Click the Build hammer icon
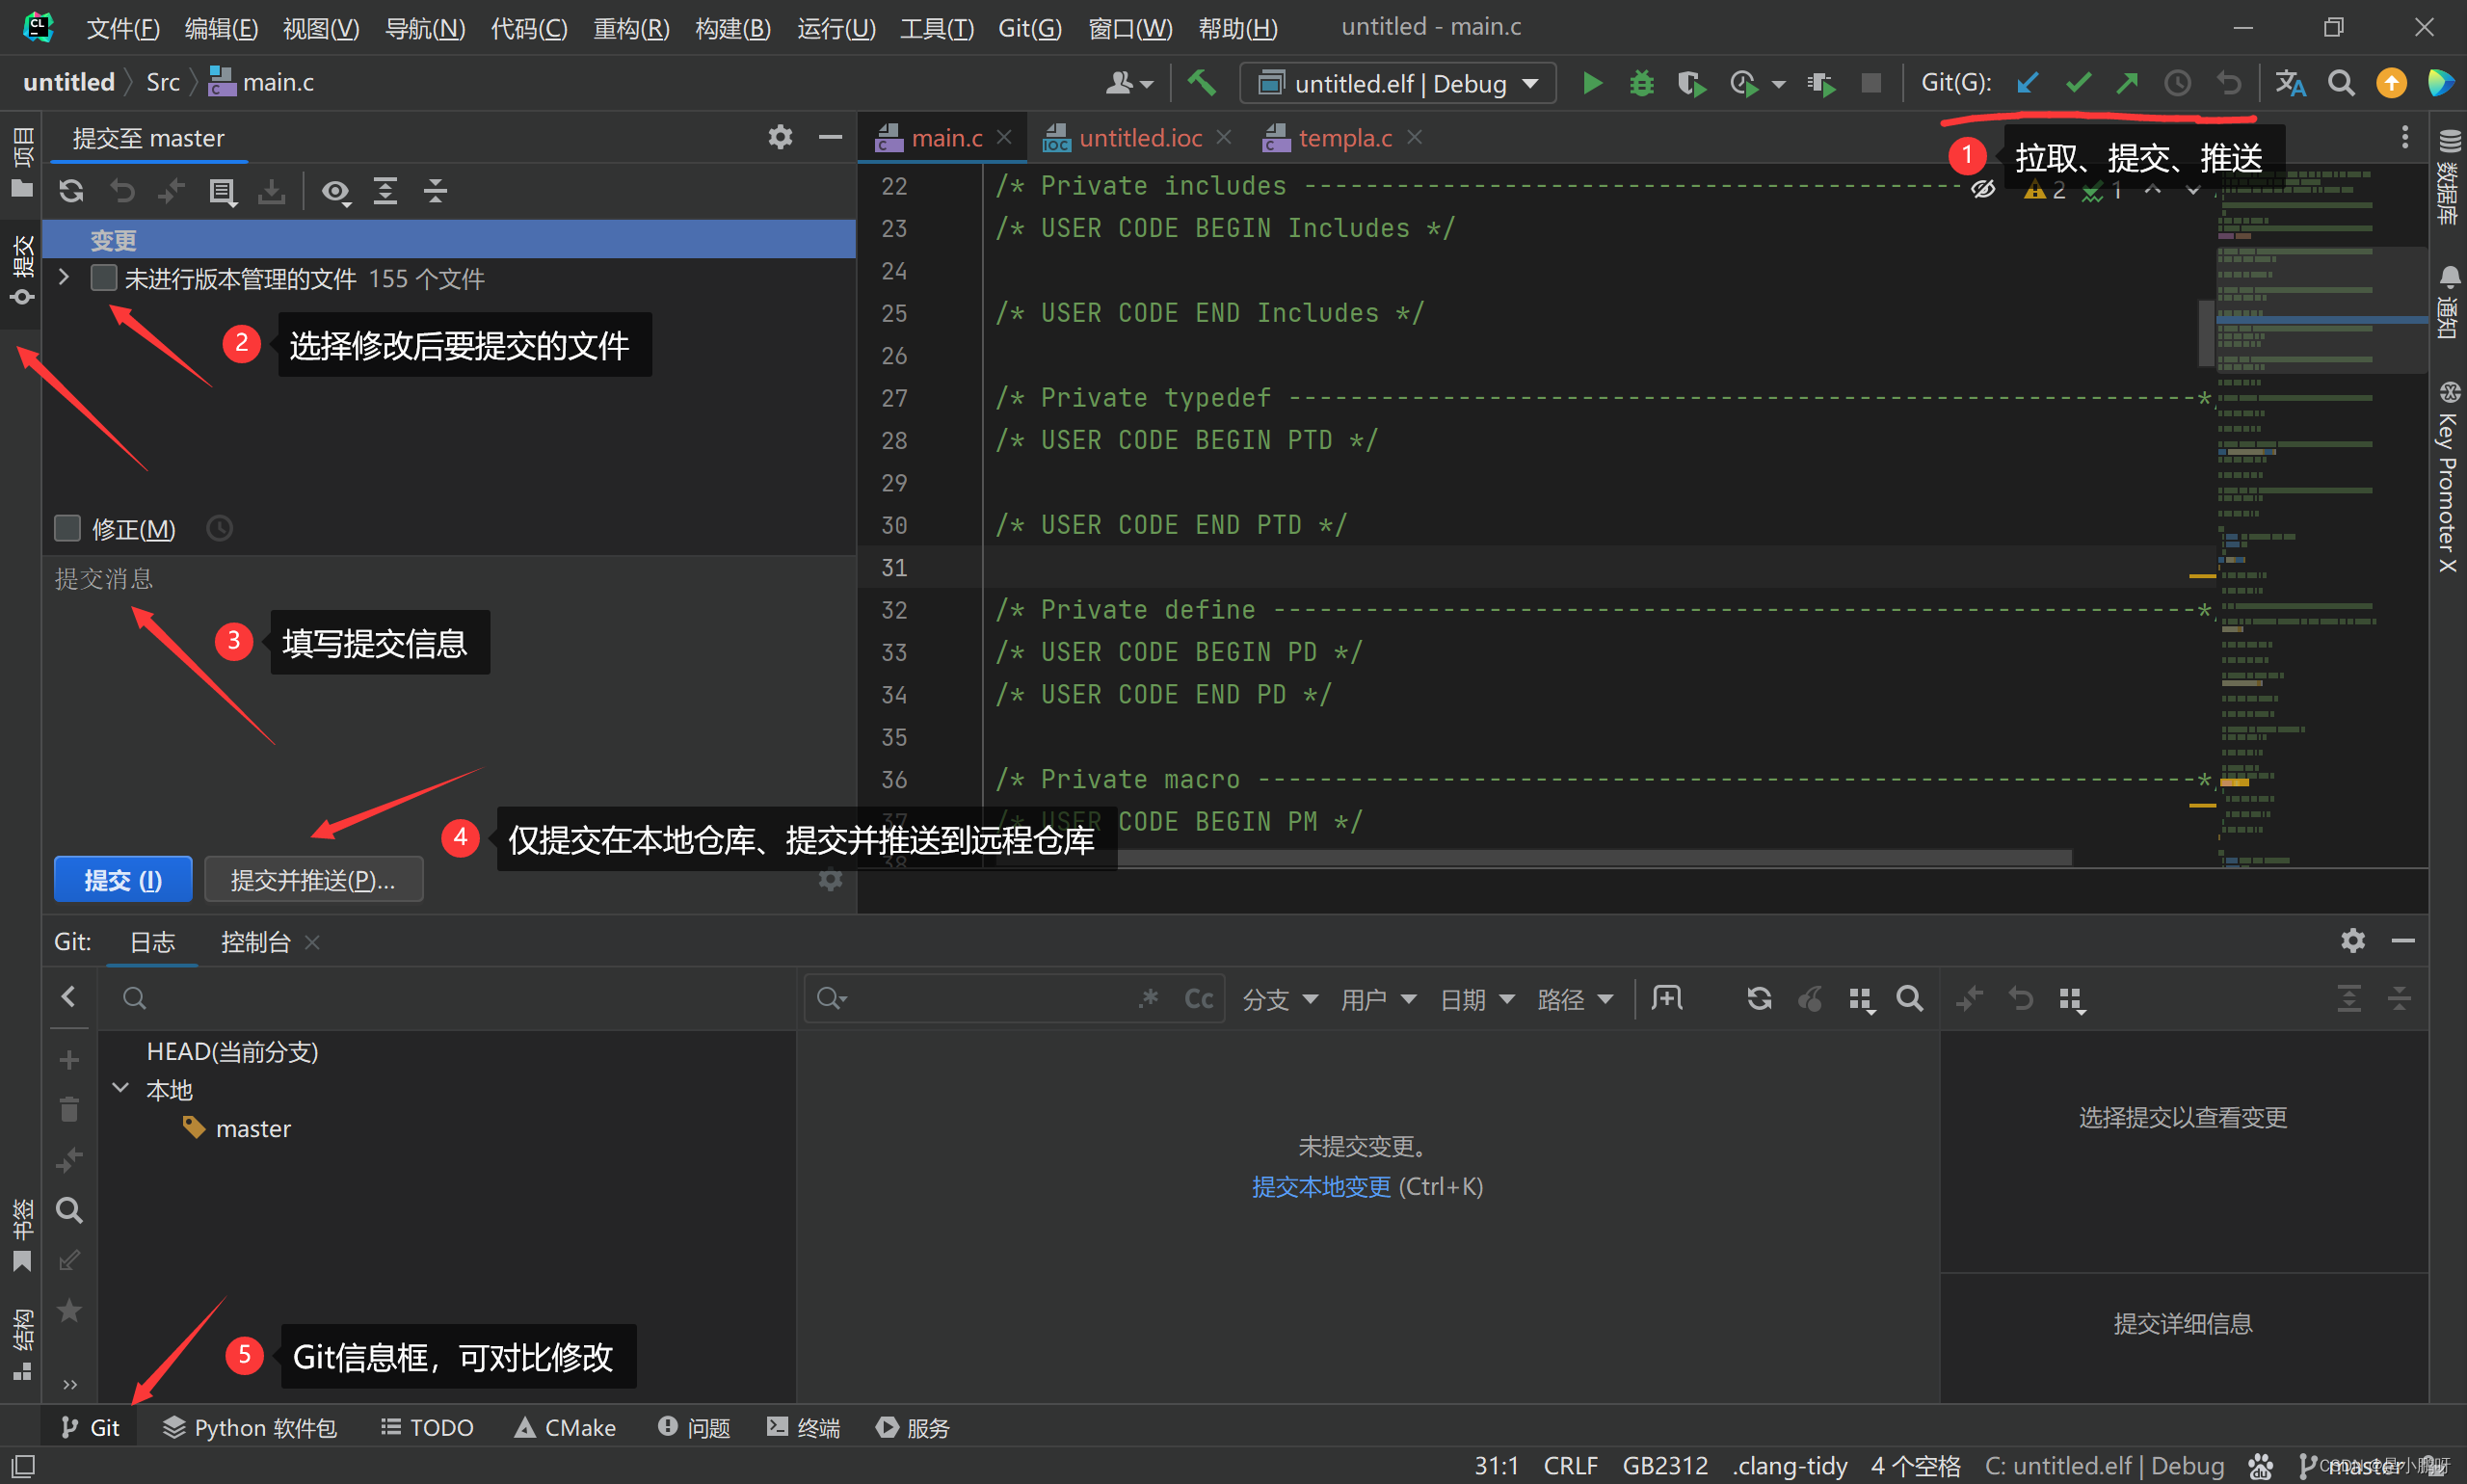 1201,82
